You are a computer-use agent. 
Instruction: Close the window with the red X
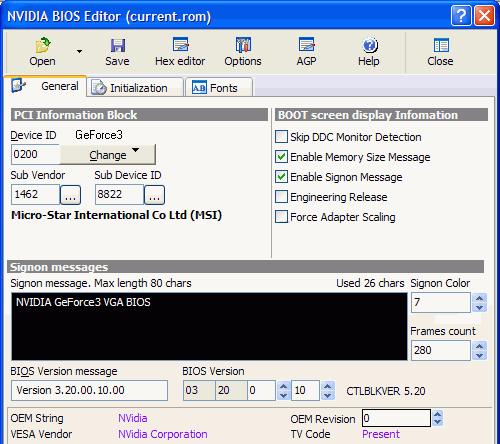484,15
